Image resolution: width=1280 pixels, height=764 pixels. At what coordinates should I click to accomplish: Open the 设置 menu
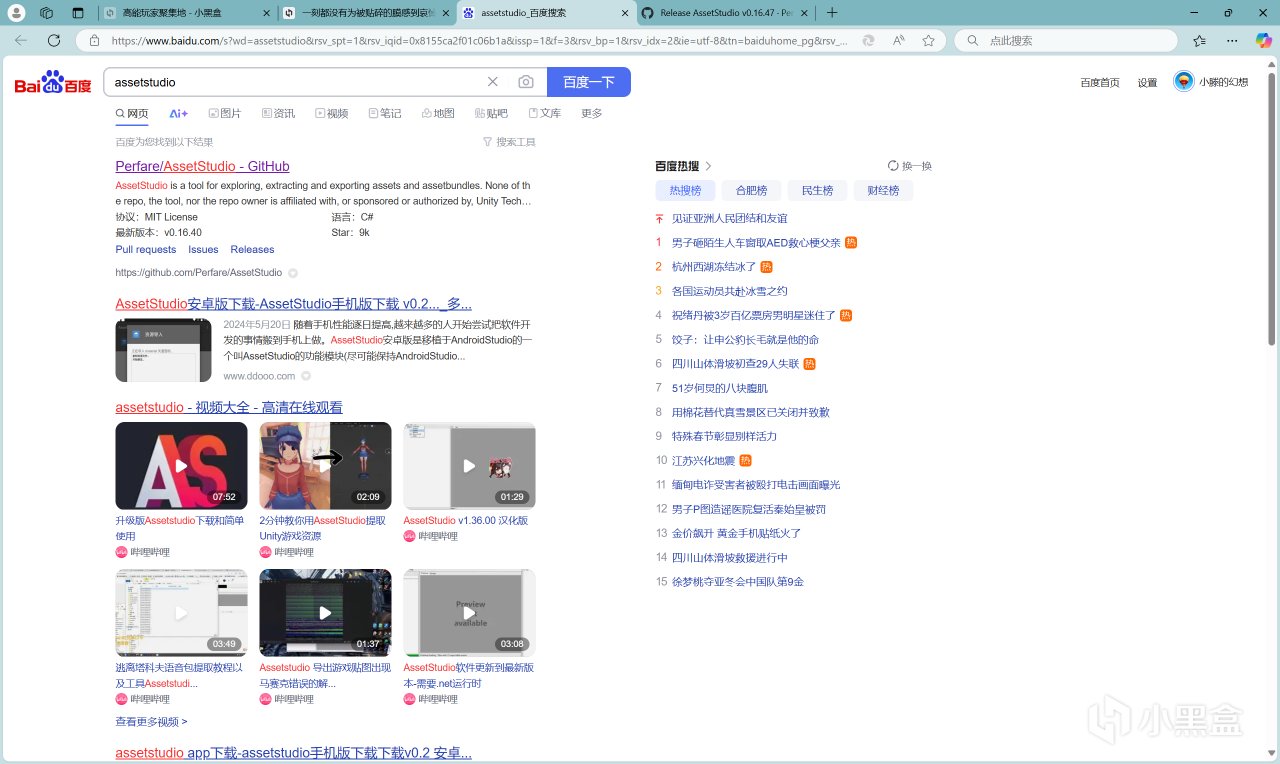(1147, 83)
